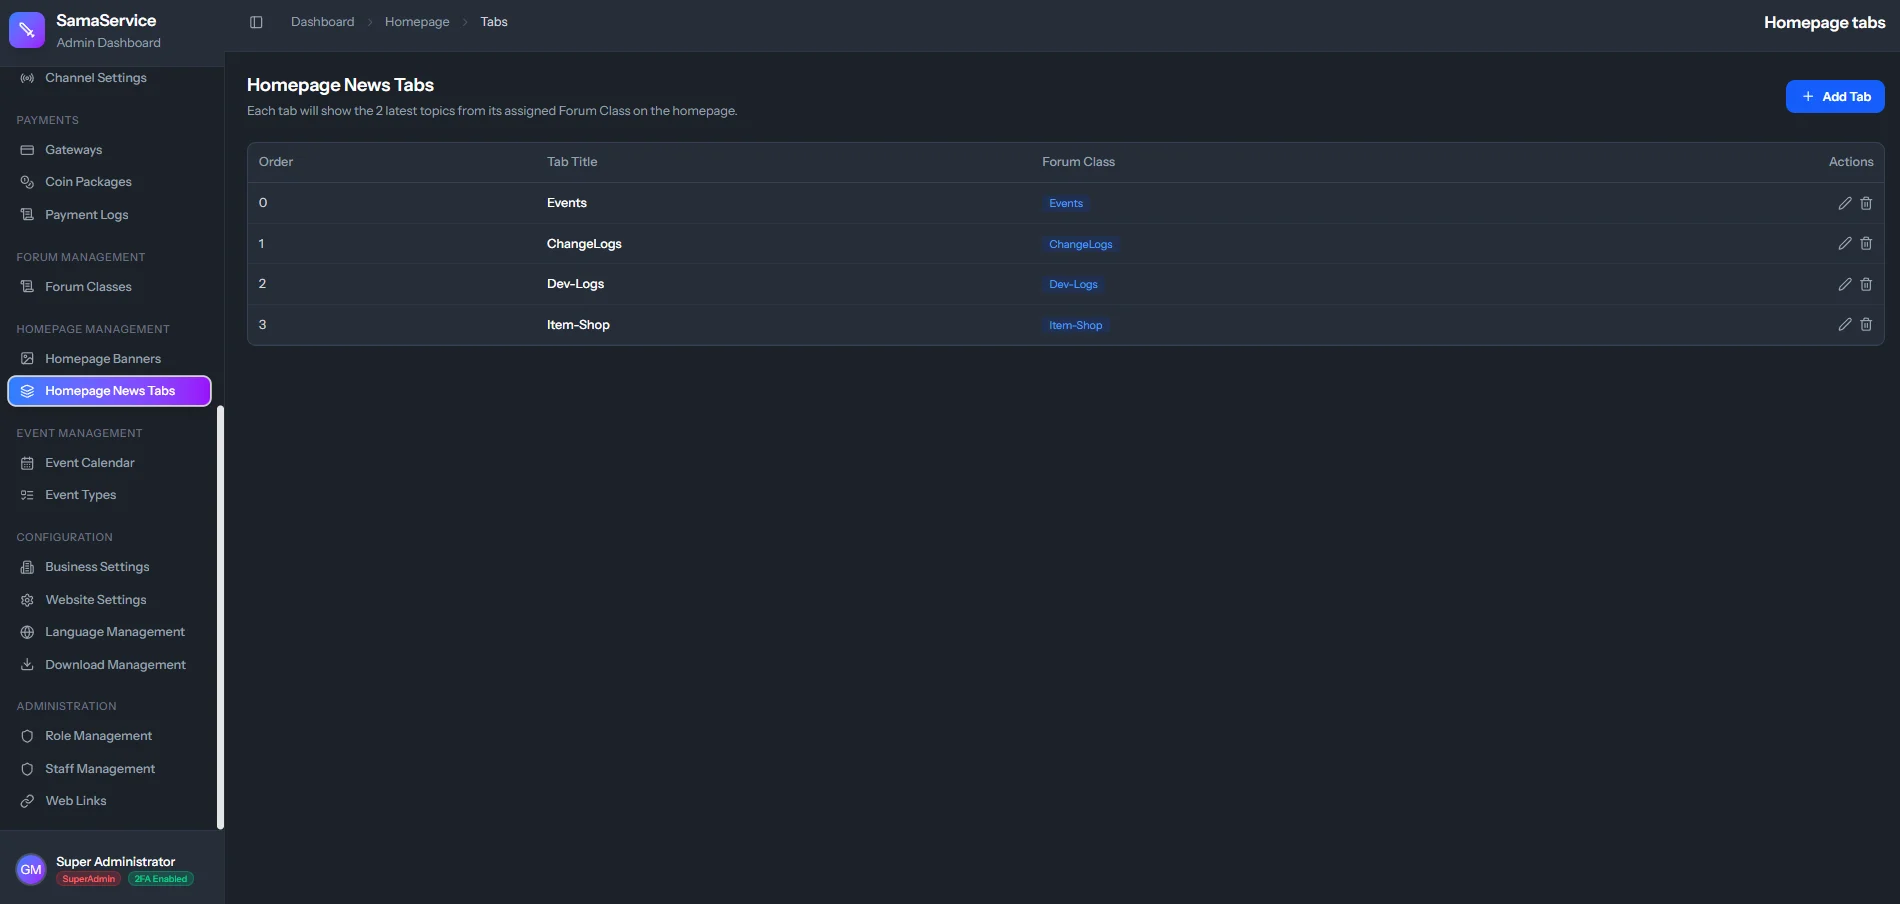
Task: Open Event Types menu item
Action: [110, 495]
